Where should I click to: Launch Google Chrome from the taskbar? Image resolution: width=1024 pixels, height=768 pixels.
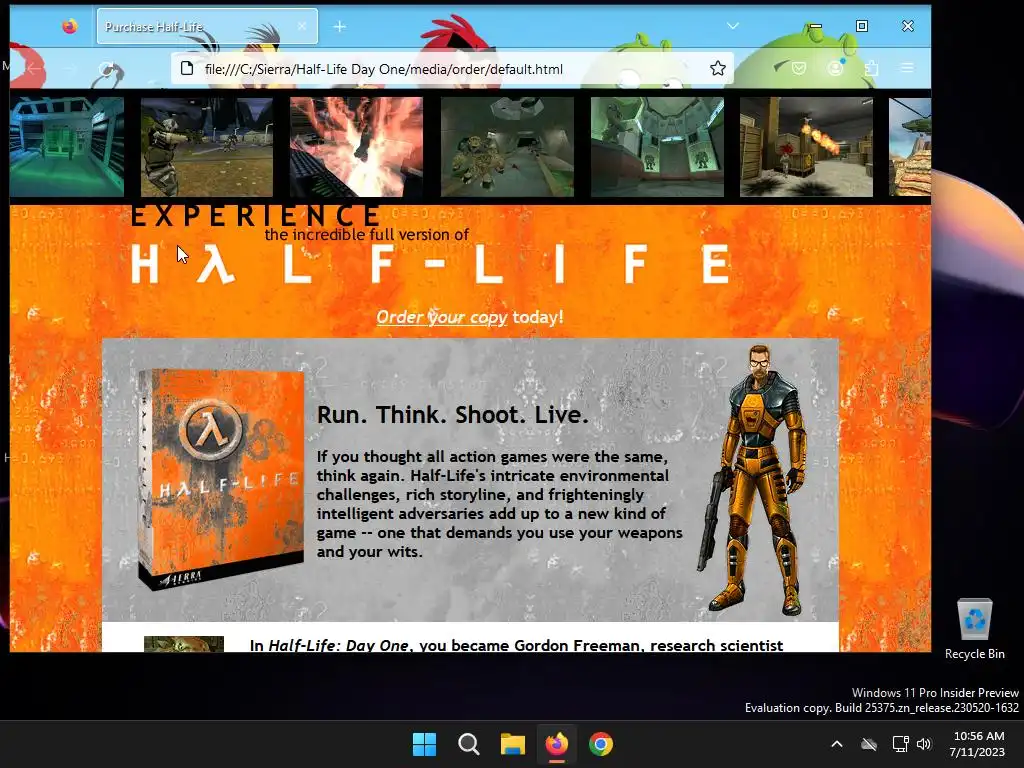[x=601, y=744]
